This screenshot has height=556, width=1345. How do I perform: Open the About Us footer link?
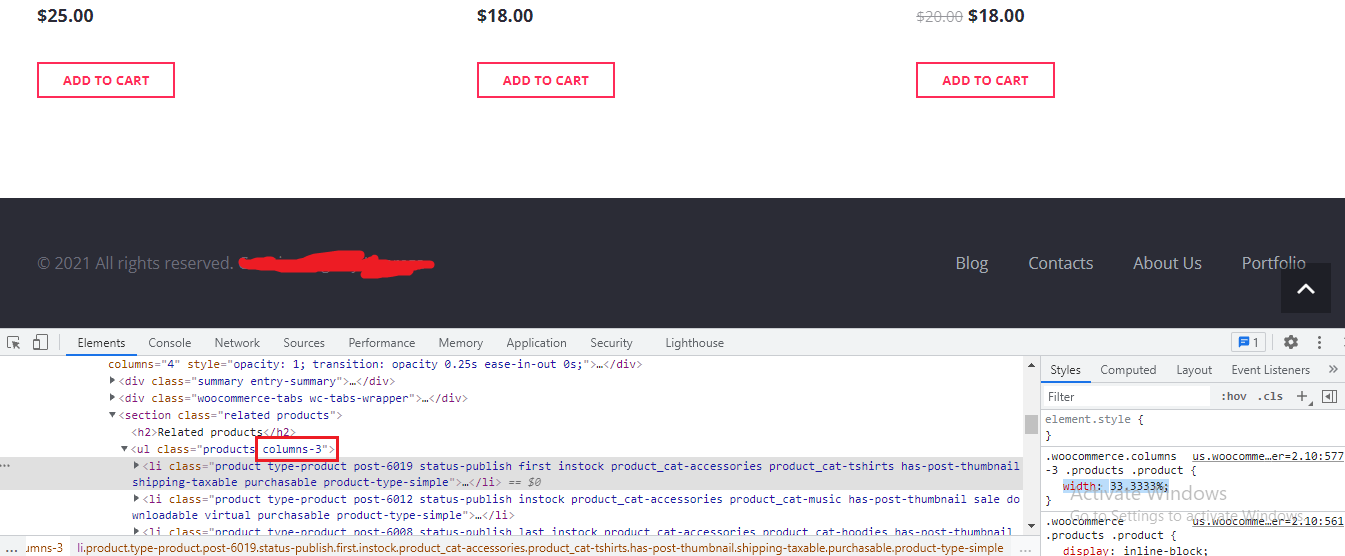[1167, 263]
